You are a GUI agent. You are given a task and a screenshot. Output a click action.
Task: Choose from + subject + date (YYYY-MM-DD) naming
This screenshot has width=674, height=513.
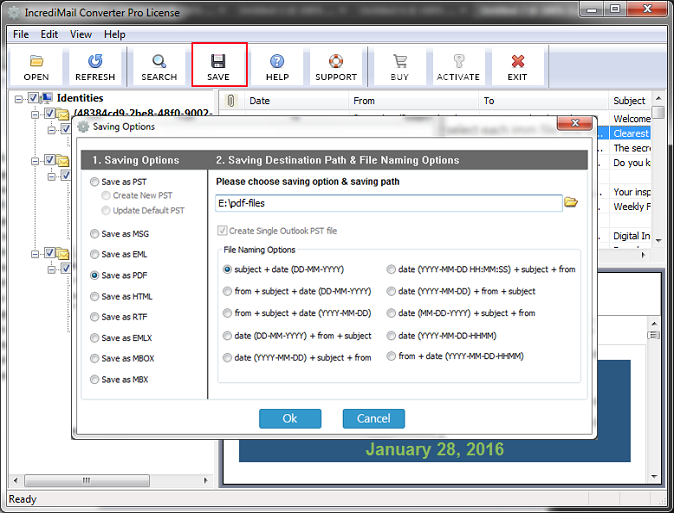coord(227,313)
